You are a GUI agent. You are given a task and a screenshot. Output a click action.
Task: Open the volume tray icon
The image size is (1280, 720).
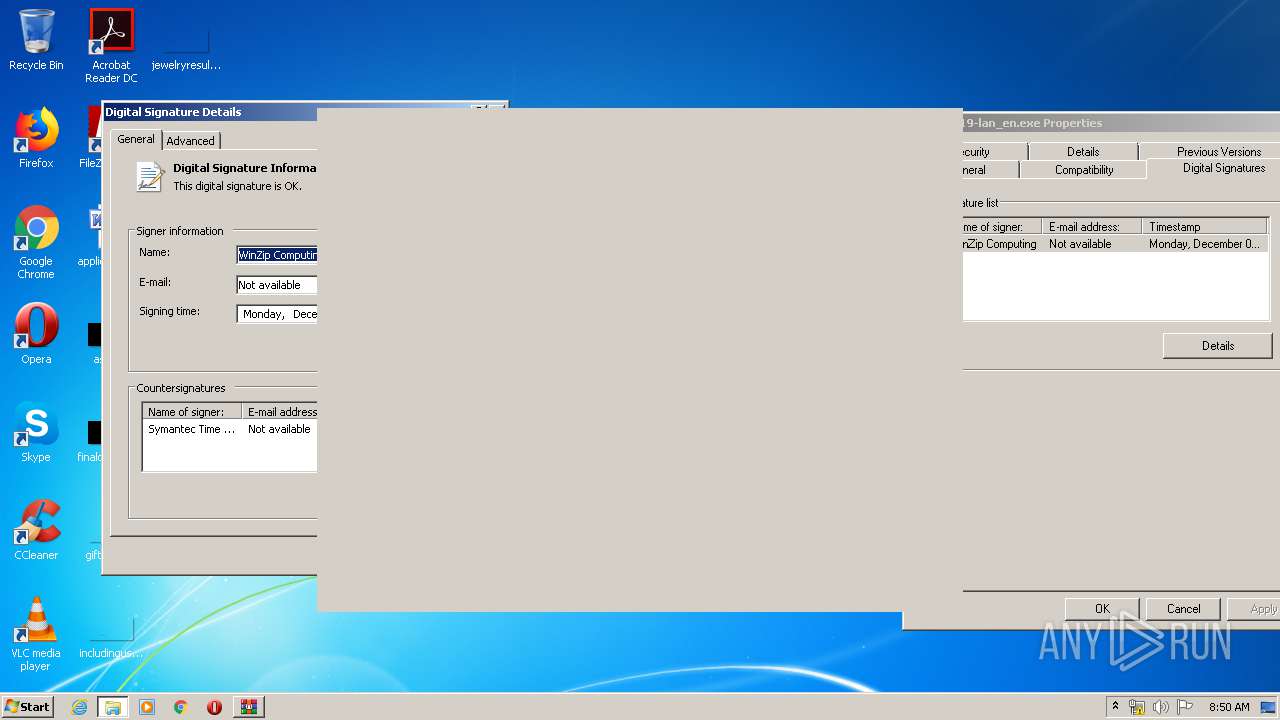pyautogui.click(x=1161, y=707)
